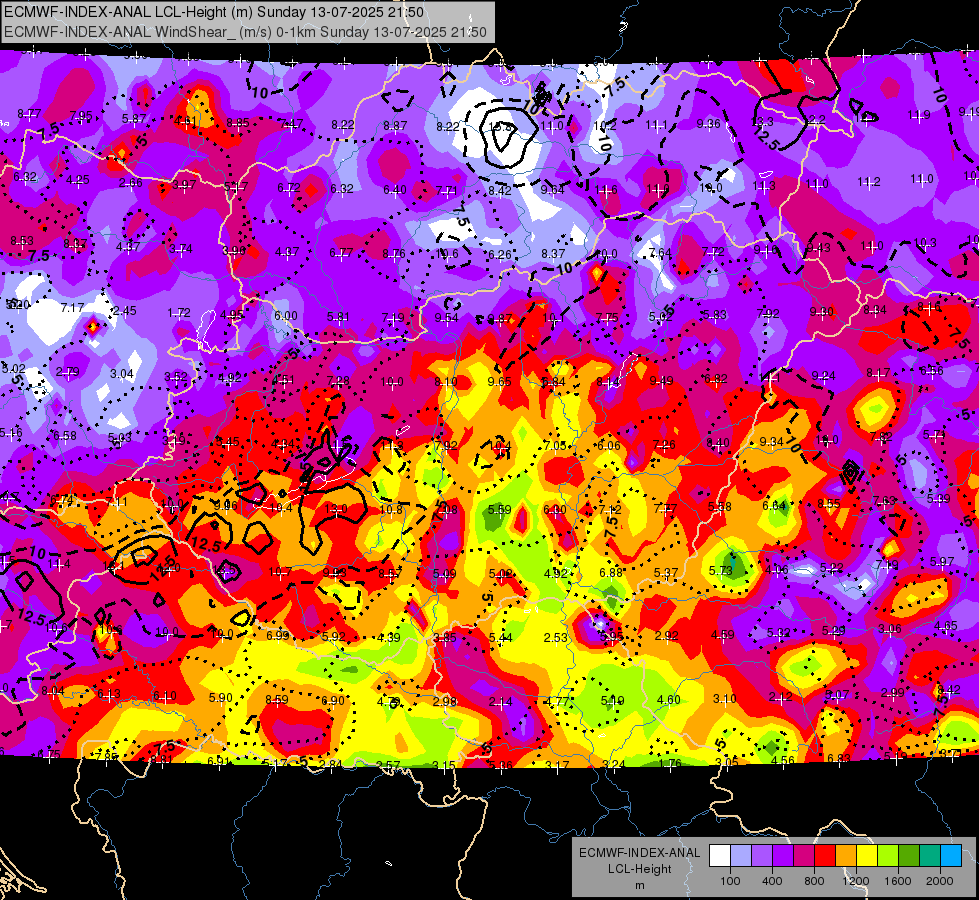Viewport: 979px width, 900px height.
Task: Click the 1.76 value at the map's bottom edge
Action: [669, 763]
